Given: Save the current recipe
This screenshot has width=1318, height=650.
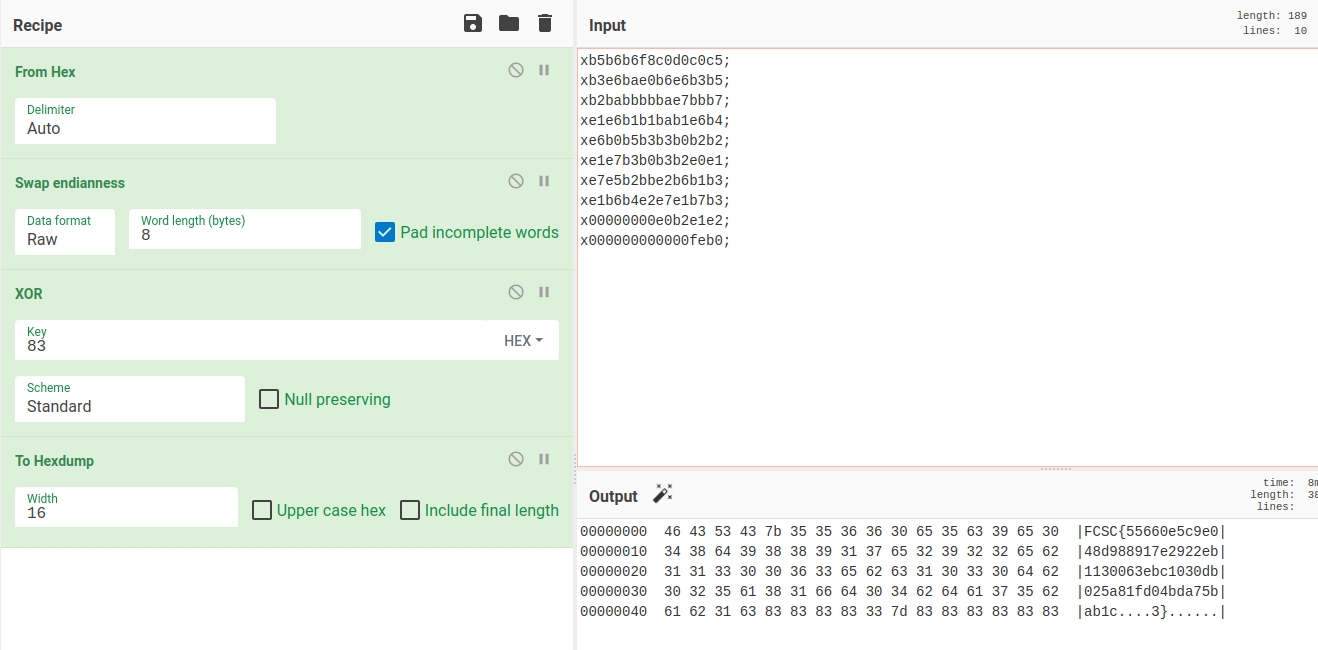Looking at the screenshot, I should [x=473, y=23].
